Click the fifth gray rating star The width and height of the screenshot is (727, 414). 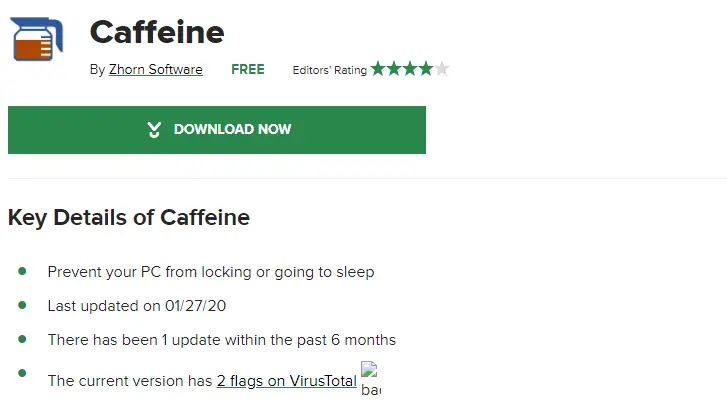click(x=442, y=69)
